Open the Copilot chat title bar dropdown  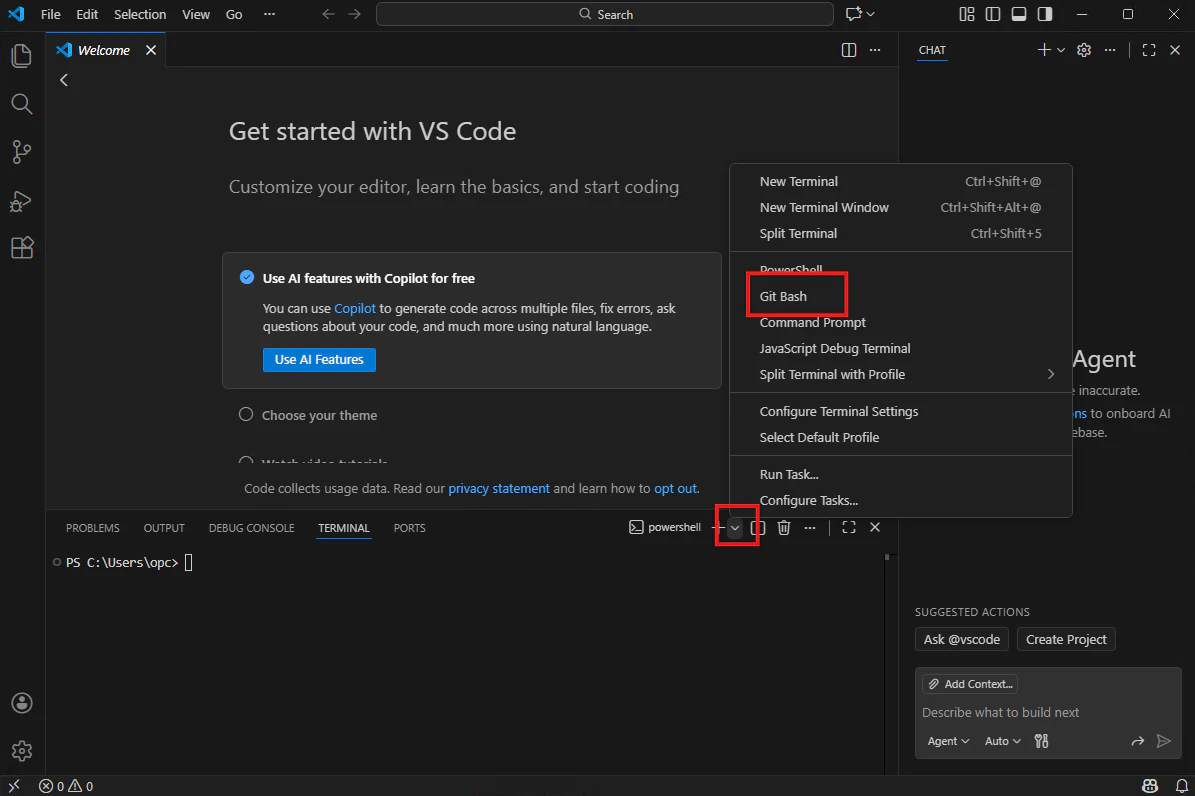point(870,14)
